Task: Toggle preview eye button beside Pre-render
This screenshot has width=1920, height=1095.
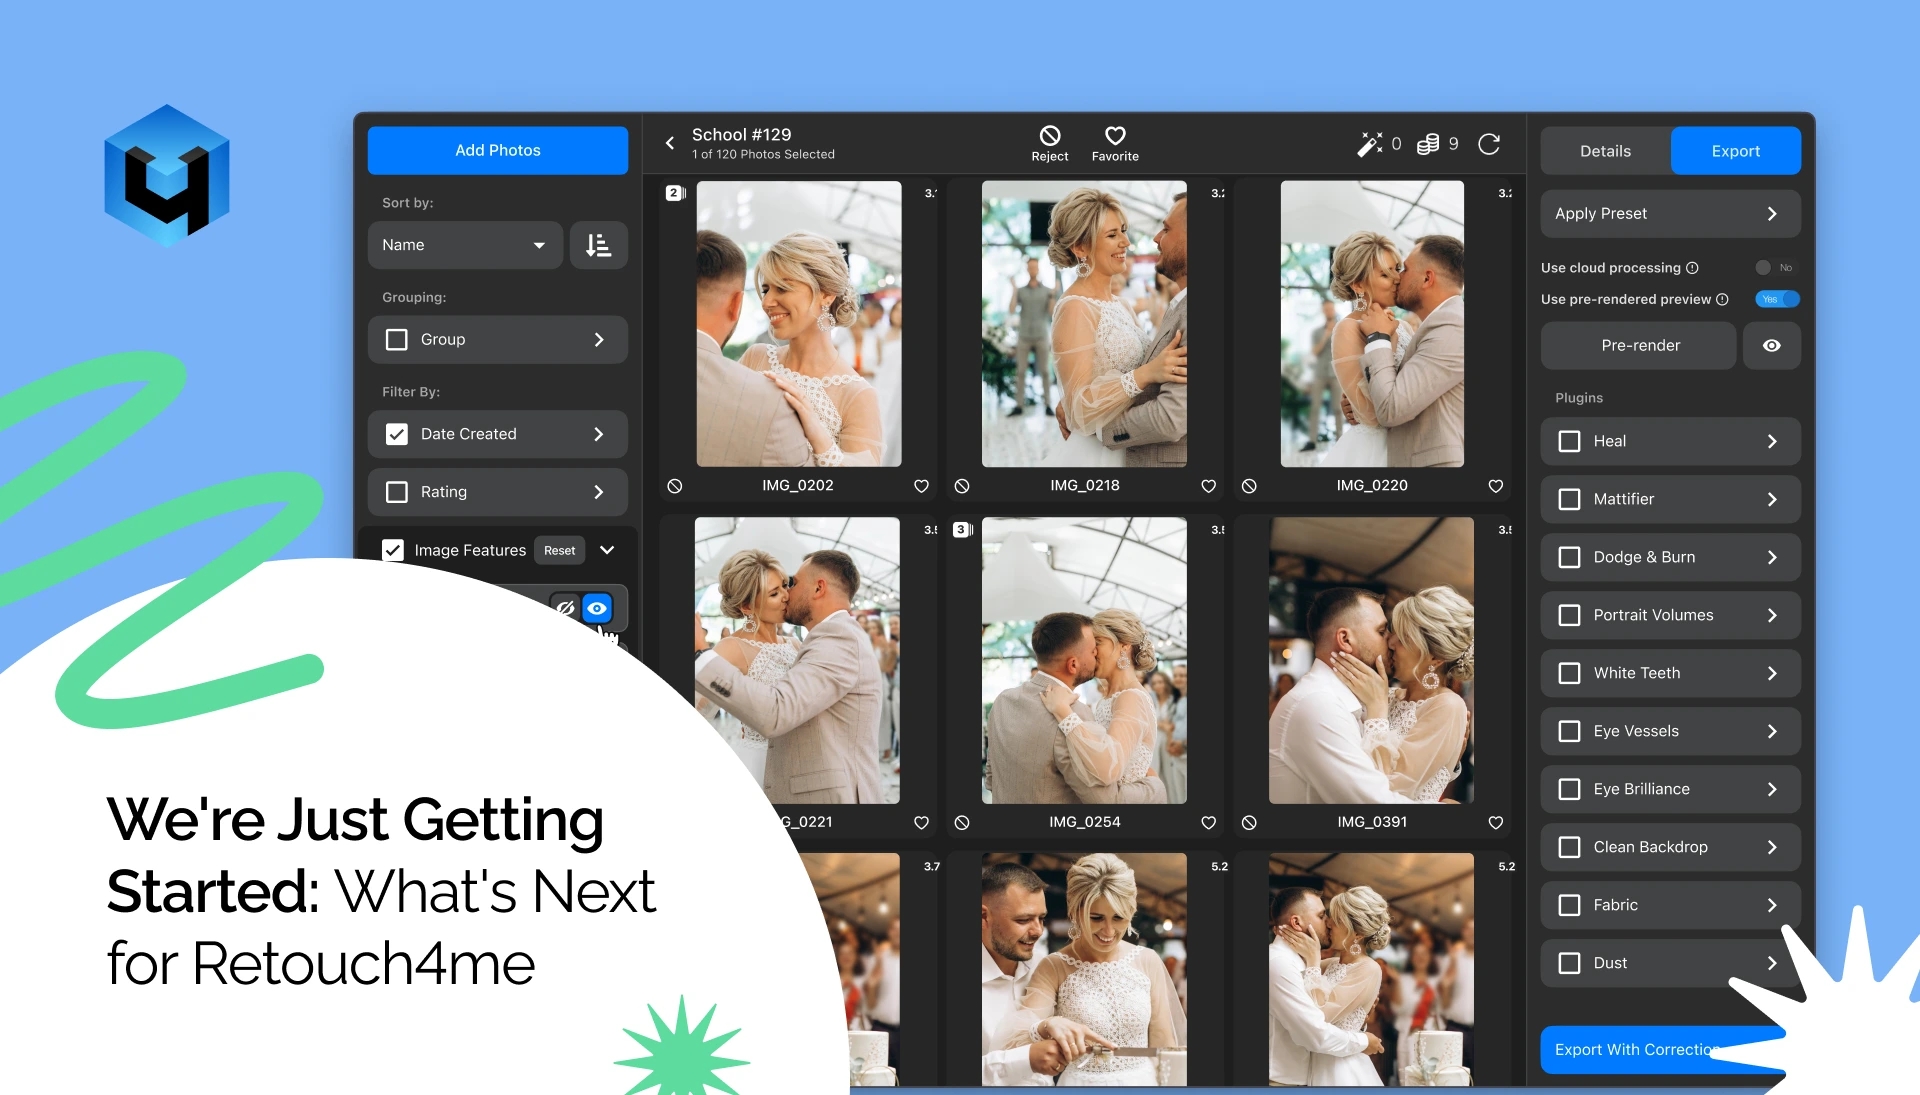Action: pyautogui.click(x=1771, y=345)
